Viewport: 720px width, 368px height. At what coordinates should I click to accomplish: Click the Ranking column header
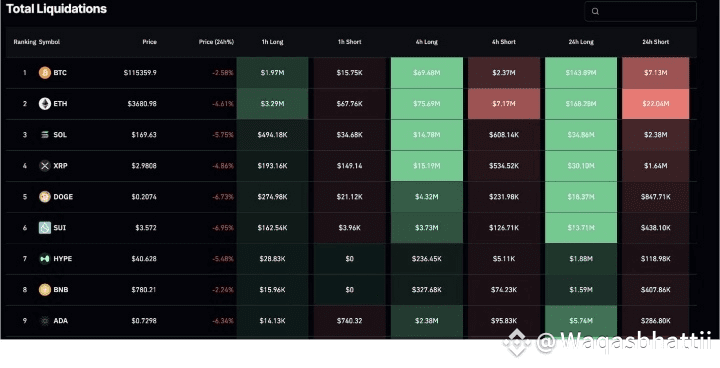(x=25, y=42)
